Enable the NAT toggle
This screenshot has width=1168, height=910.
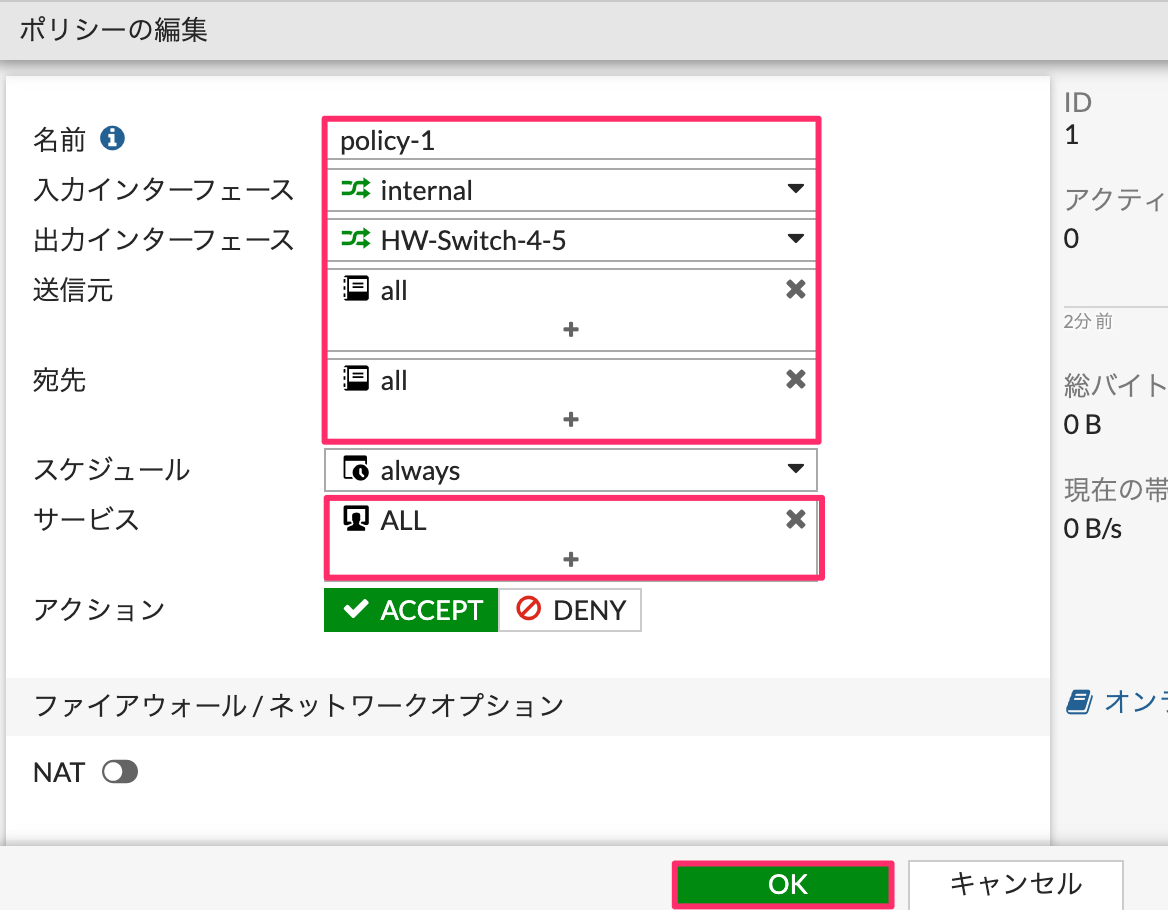tap(119, 772)
